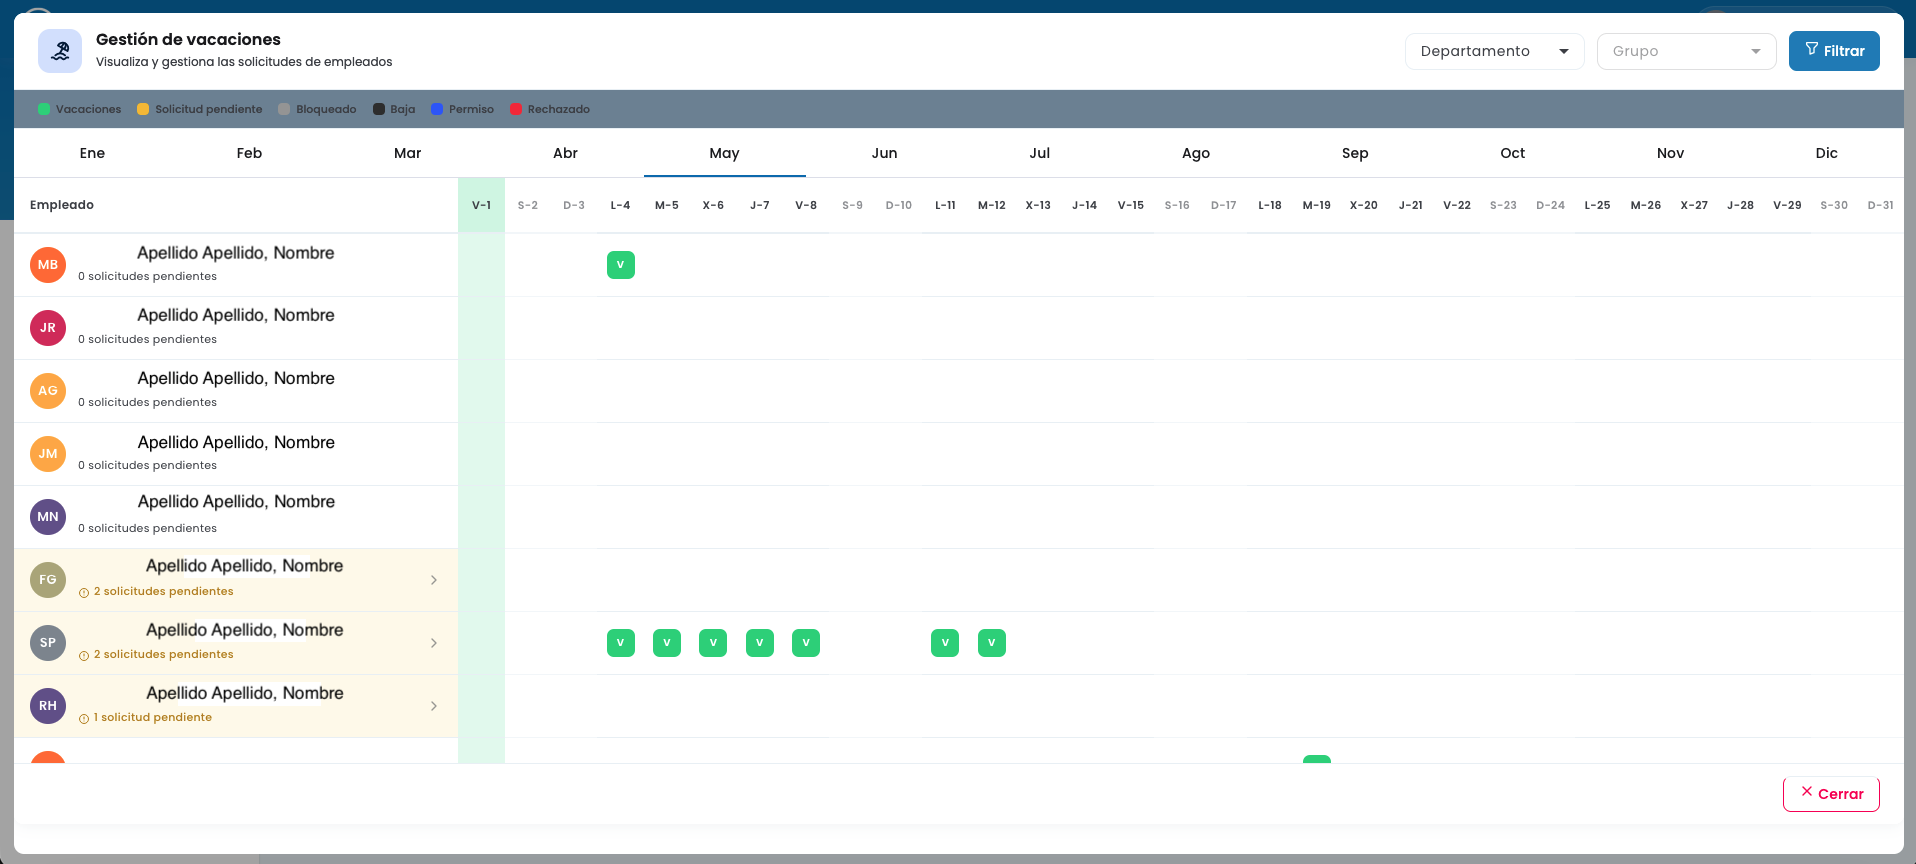Click the blue Permiso legend swatch

click(437, 109)
